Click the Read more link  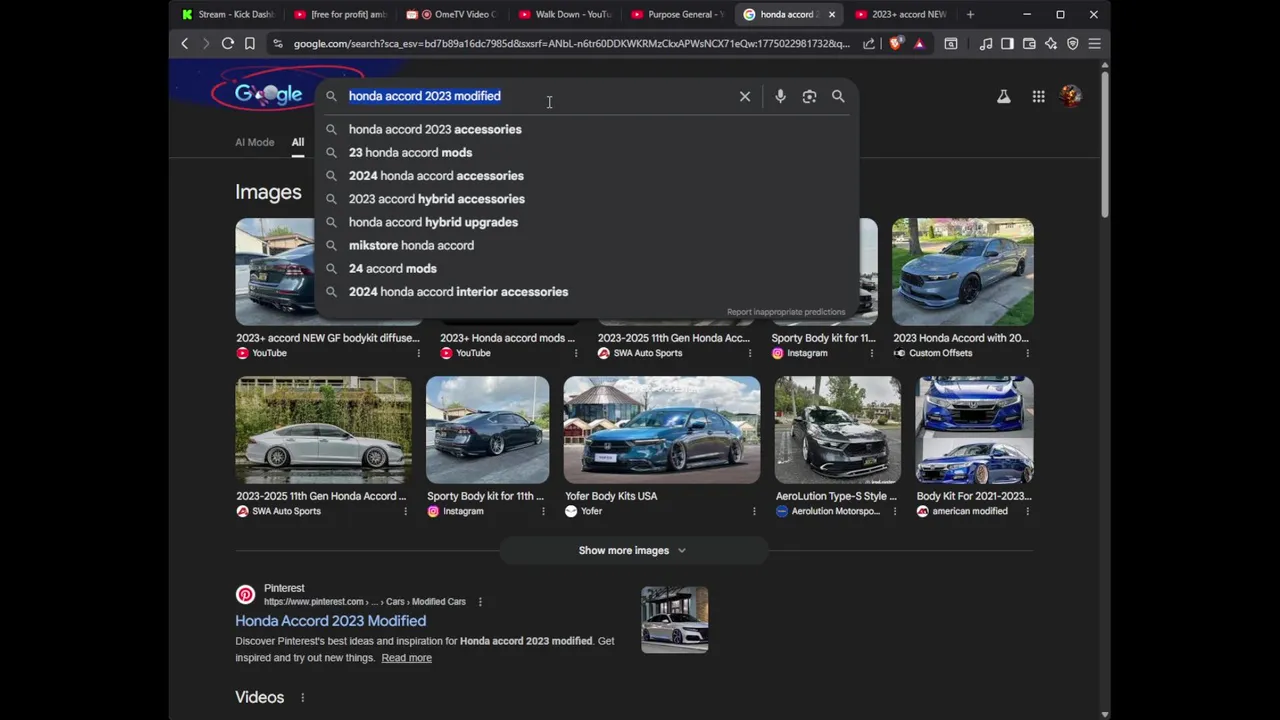[x=406, y=658]
